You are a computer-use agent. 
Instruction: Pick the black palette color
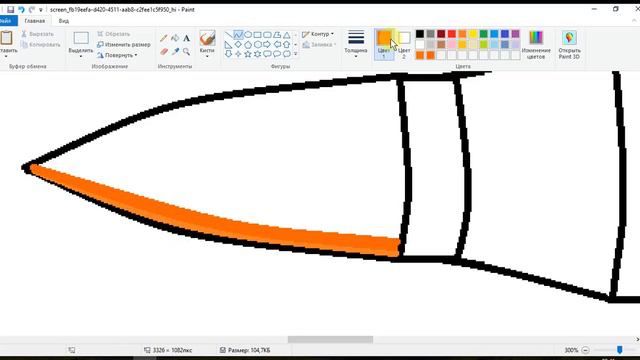[x=420, y=34]
